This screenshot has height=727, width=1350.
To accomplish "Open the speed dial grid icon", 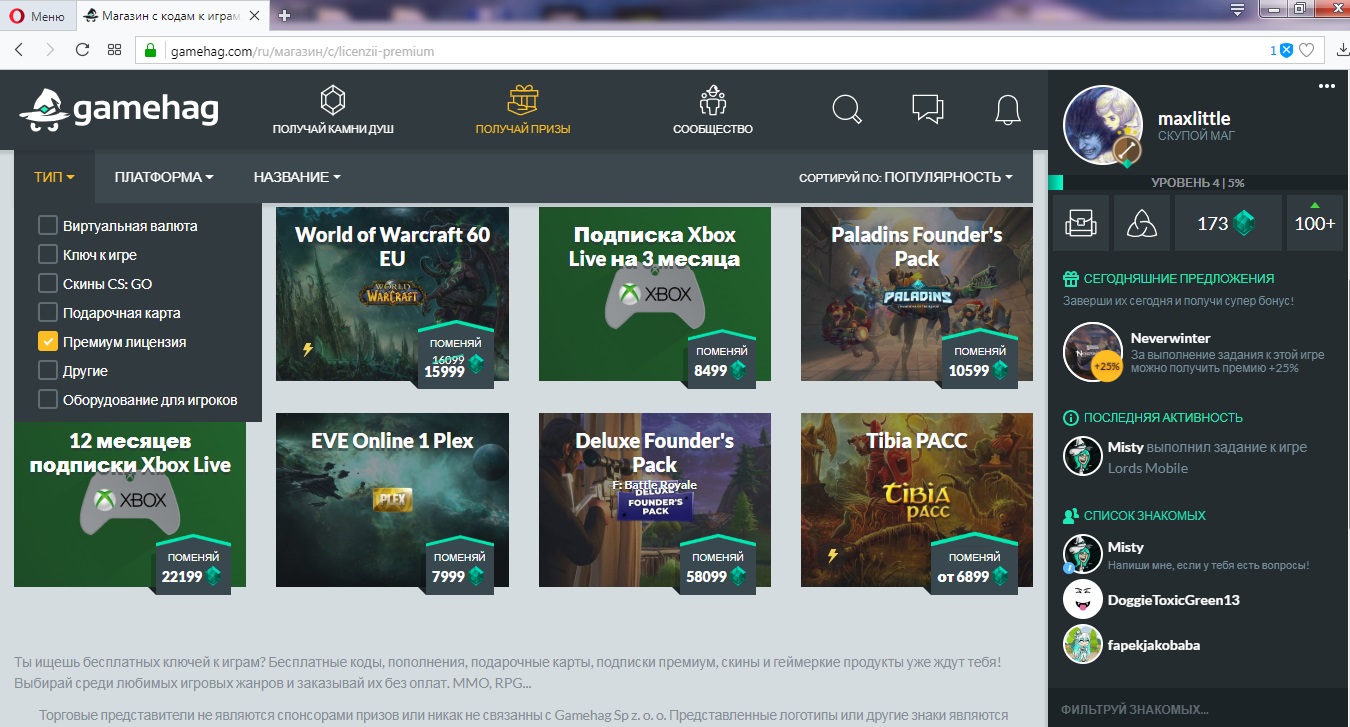I will tap(114, 50).
